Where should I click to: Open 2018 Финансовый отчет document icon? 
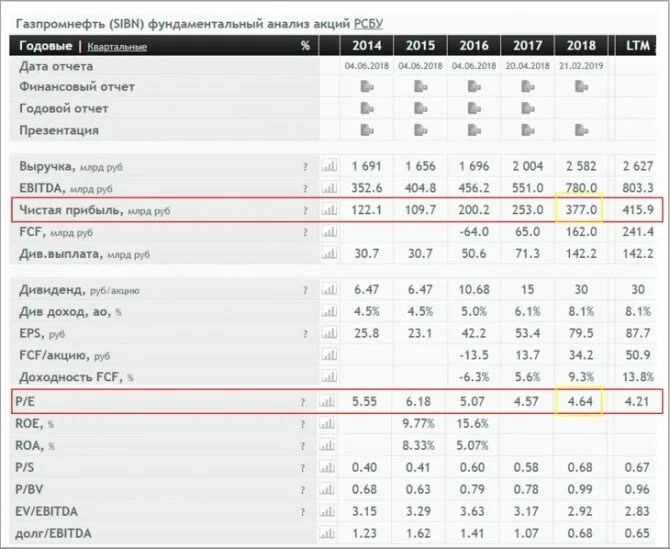581,87
